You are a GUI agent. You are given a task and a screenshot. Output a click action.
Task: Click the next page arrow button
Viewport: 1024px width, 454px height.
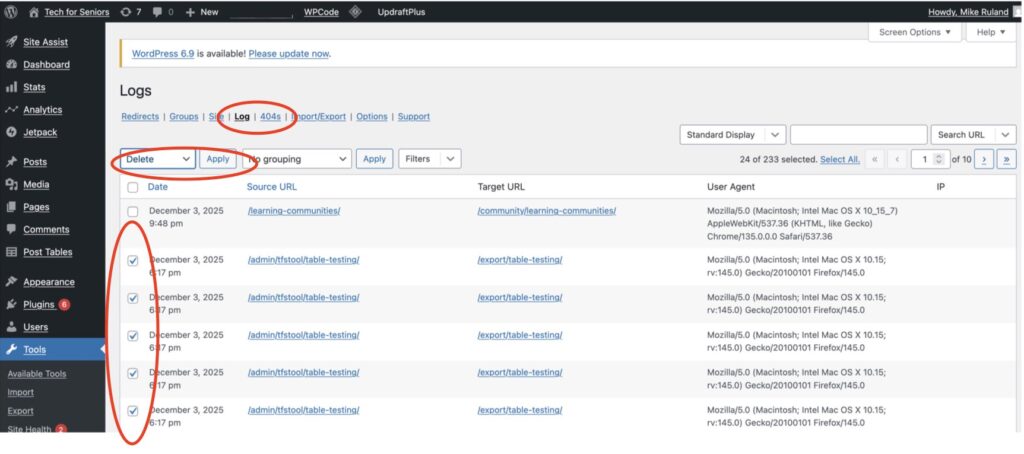tap(984, 159)
